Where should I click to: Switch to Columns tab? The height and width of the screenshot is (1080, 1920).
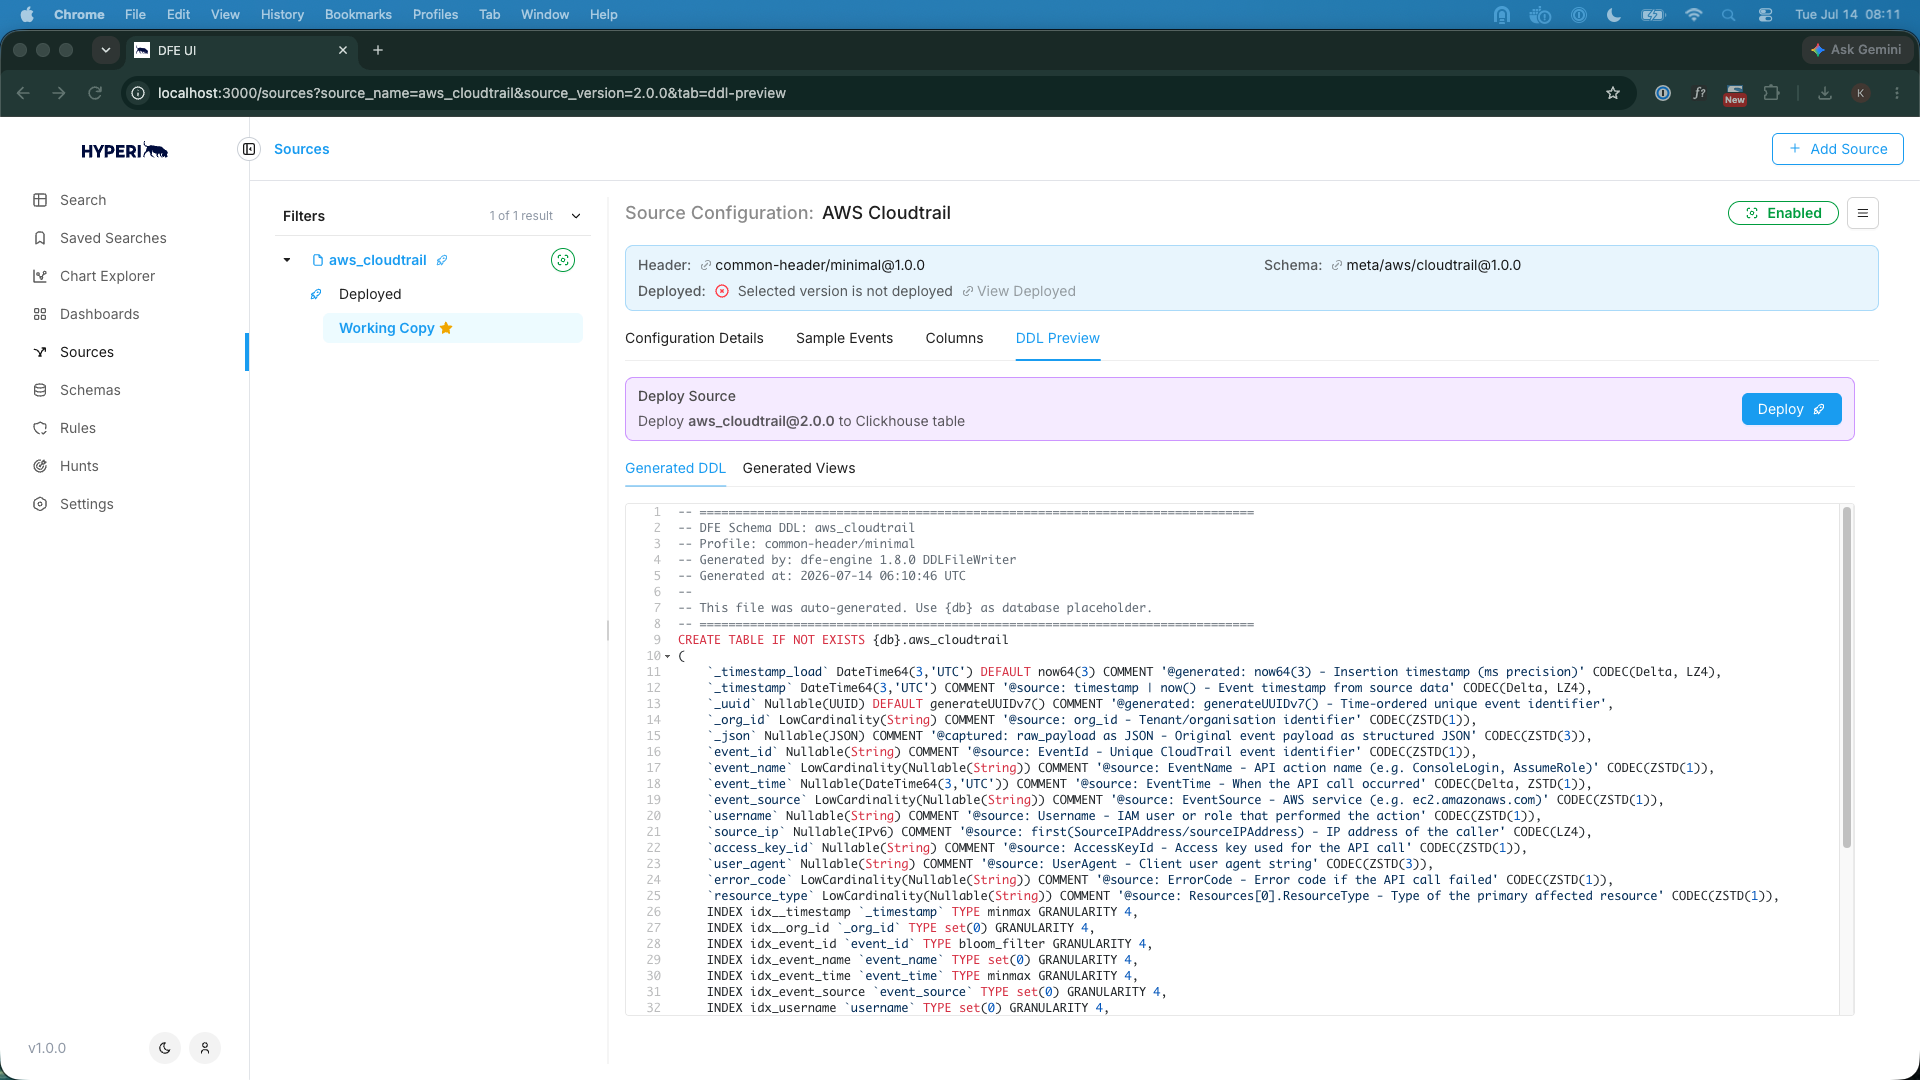[954, 338]
